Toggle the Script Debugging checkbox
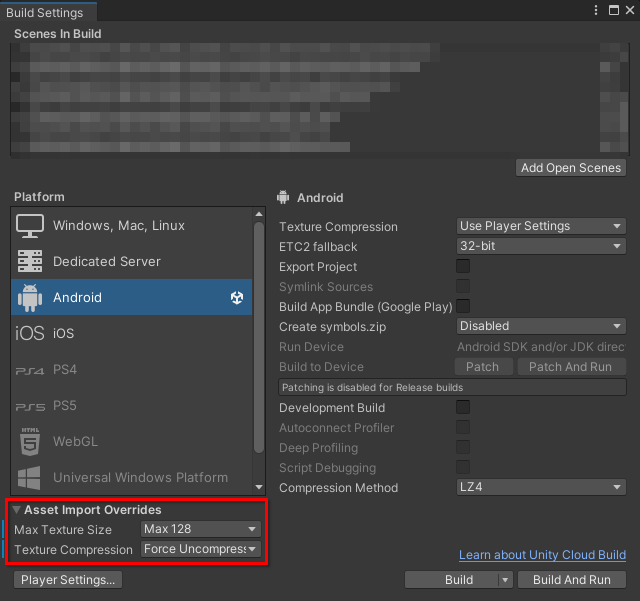 click(x=463, y=467)
